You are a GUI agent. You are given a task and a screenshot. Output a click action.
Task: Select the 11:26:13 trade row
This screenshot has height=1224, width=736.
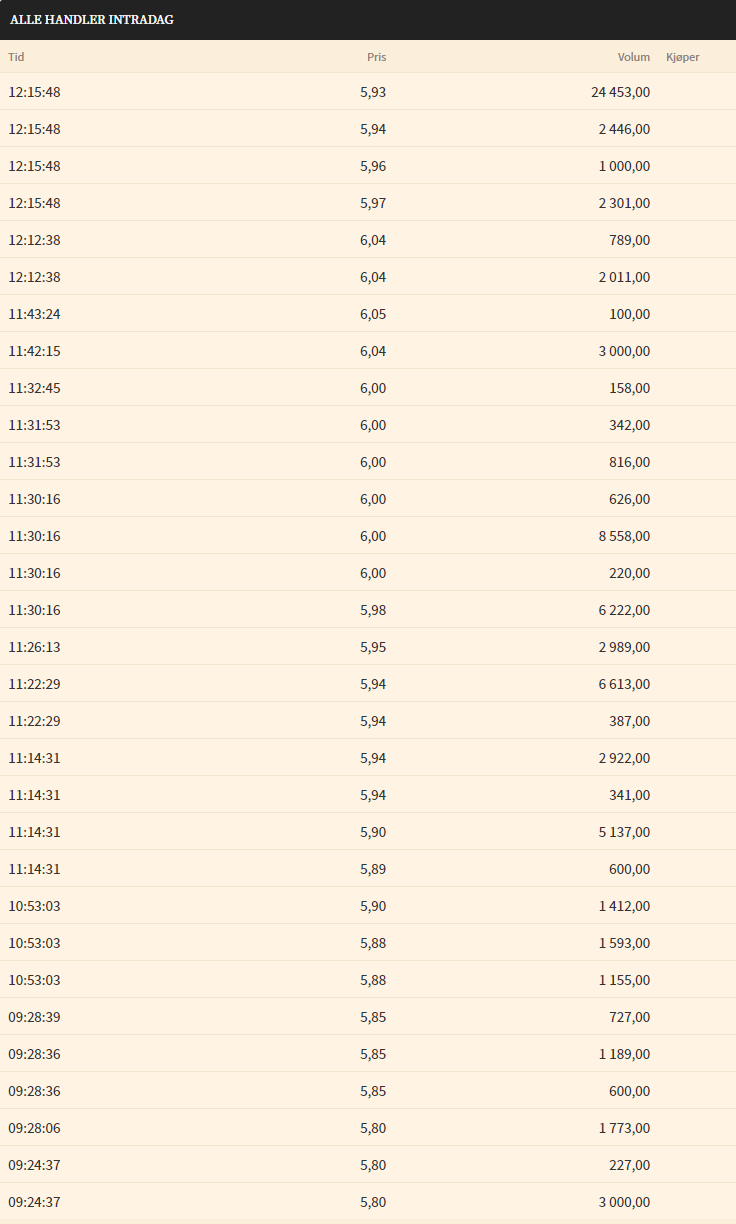(368, 647)
